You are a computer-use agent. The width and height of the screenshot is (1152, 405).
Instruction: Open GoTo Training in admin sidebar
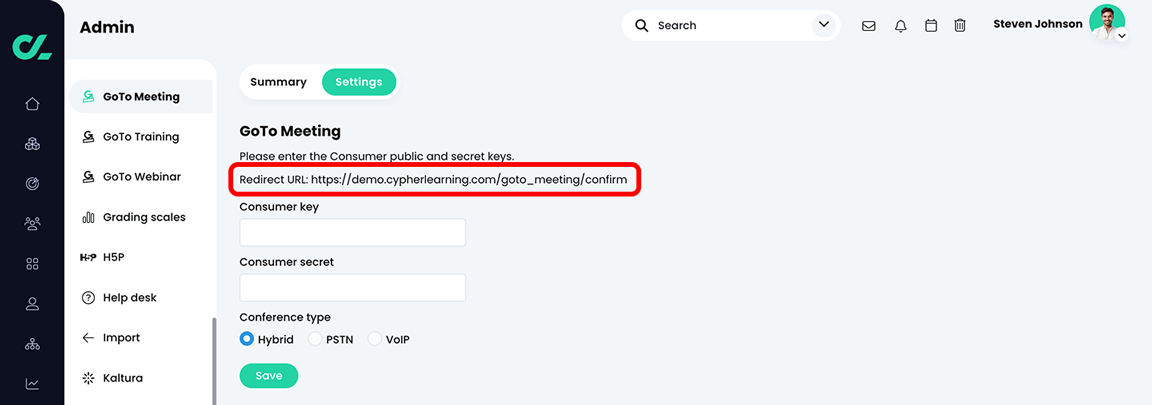point(141,137)
